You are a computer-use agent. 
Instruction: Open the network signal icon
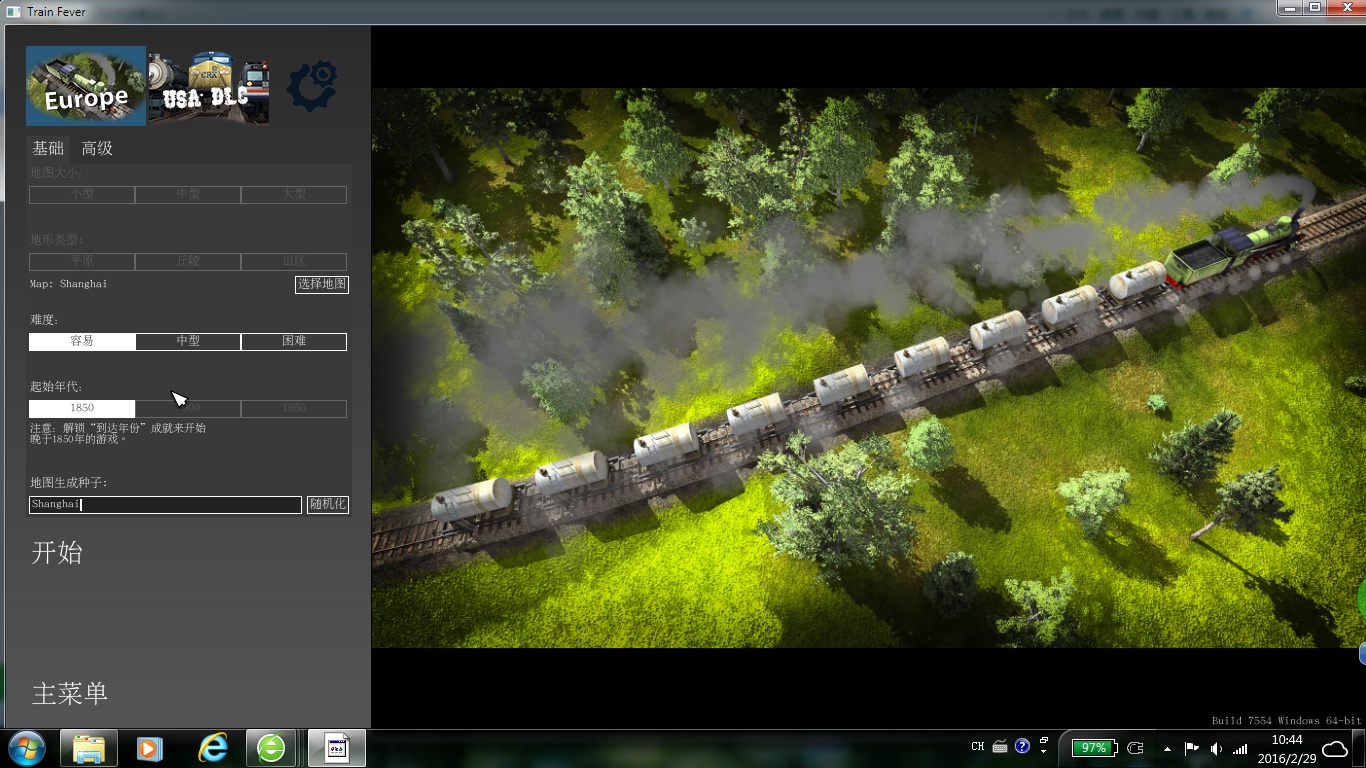[1241, 748]
